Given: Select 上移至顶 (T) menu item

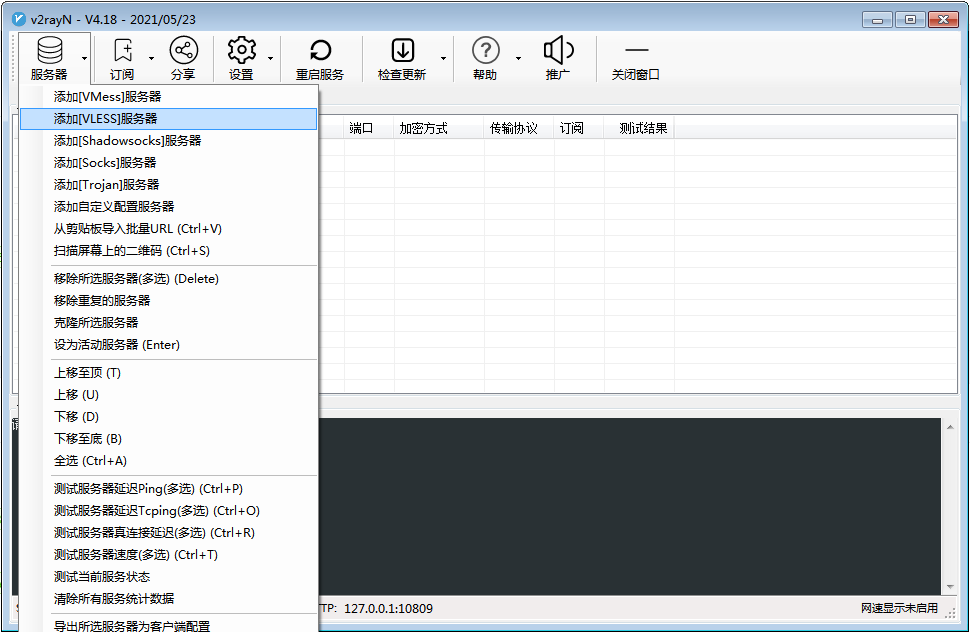Looking at the screenshot, I should point(168,373).
